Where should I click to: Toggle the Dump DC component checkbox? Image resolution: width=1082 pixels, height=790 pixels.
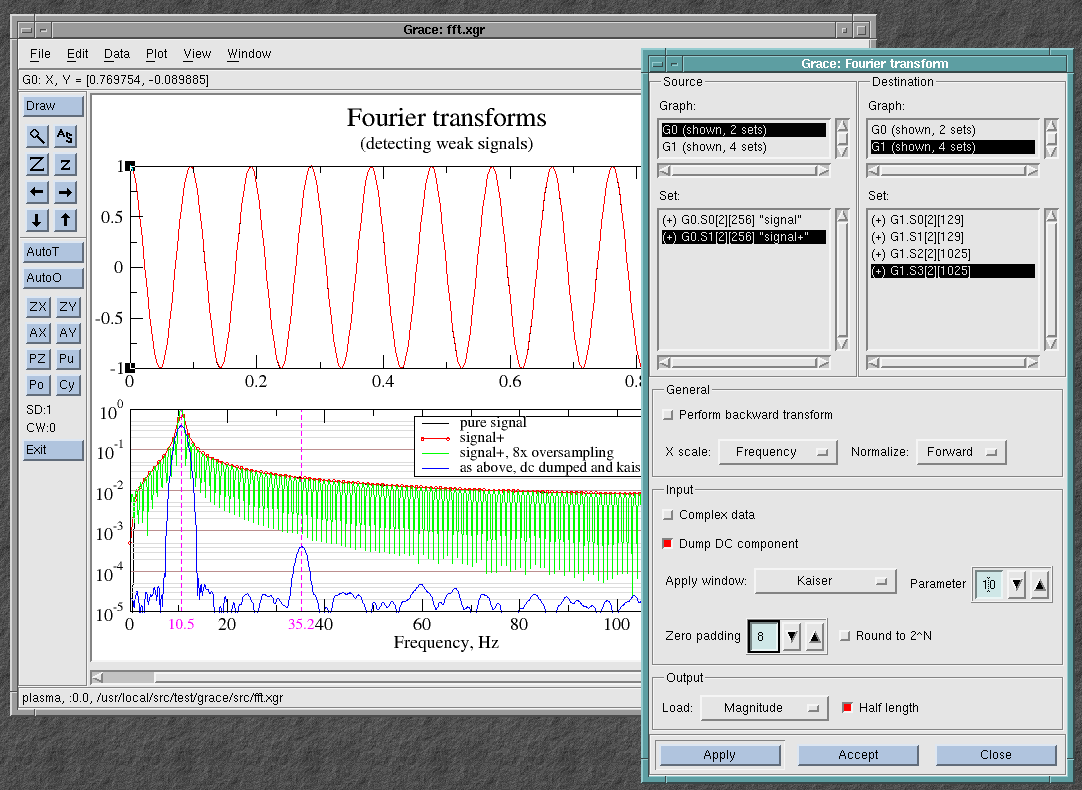pyautogui.click(x=668, y=544)
